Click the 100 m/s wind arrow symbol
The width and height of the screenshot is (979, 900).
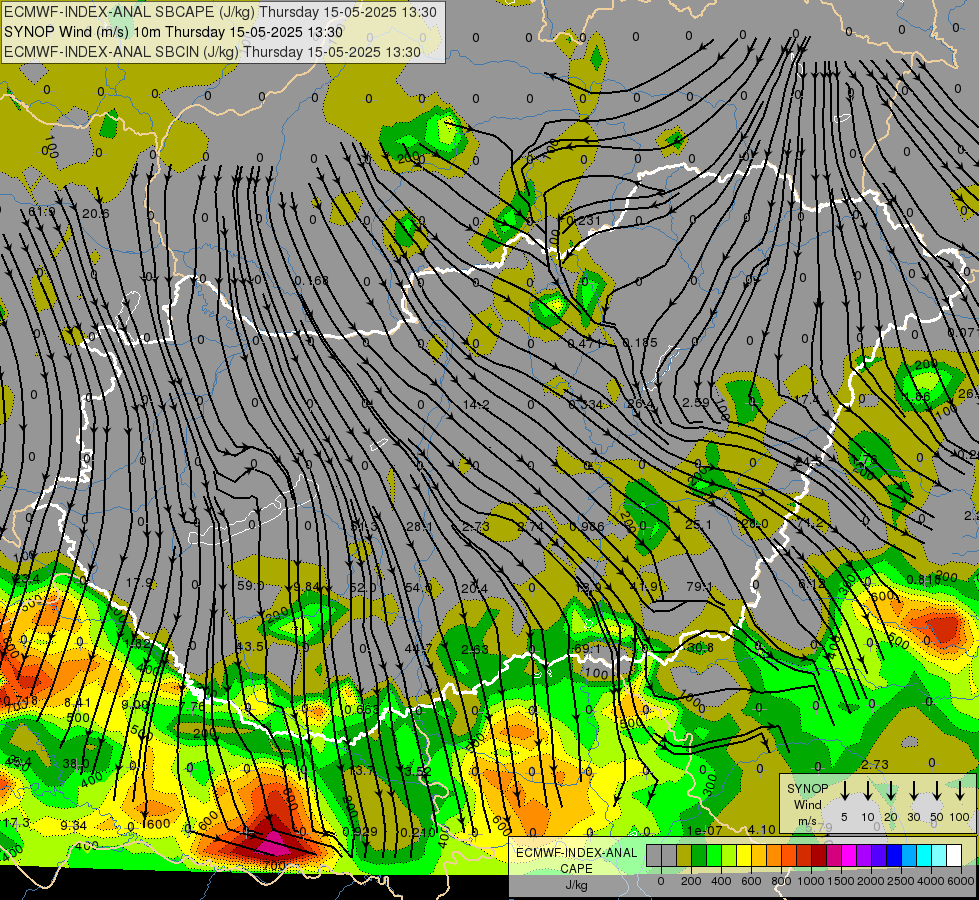click(x=960, y=791)
